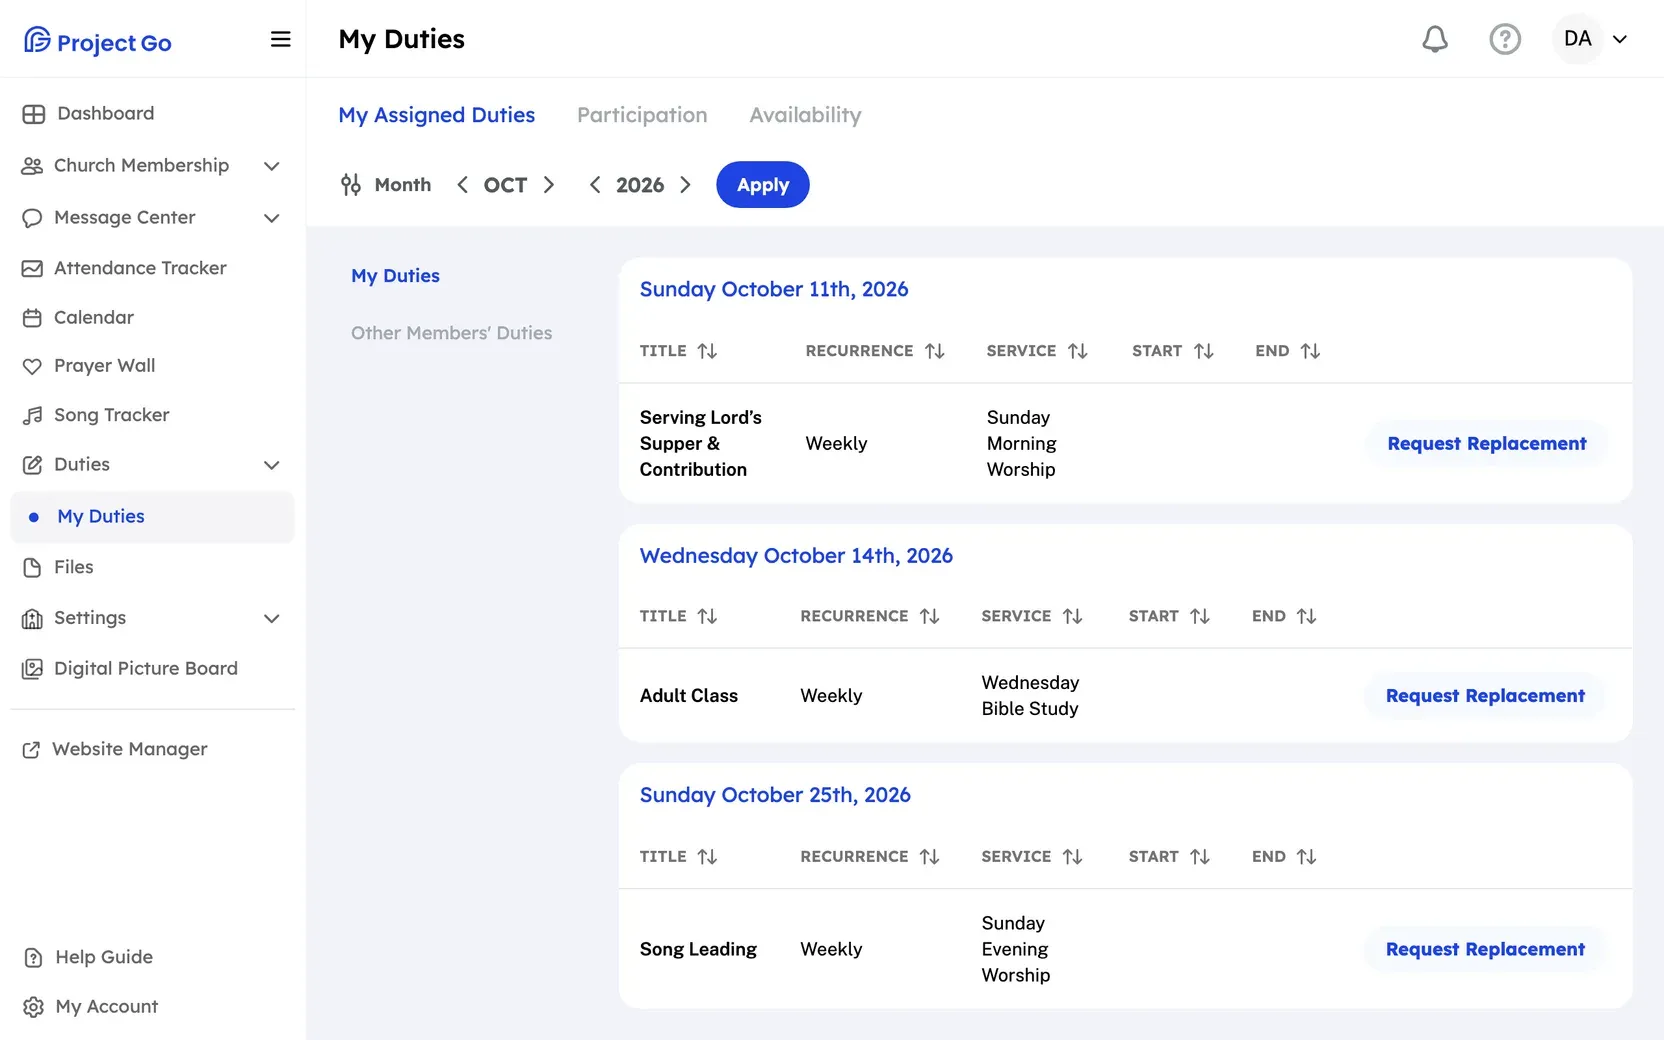
Task: Switch to the Participation tab
Action: point(642,115)
